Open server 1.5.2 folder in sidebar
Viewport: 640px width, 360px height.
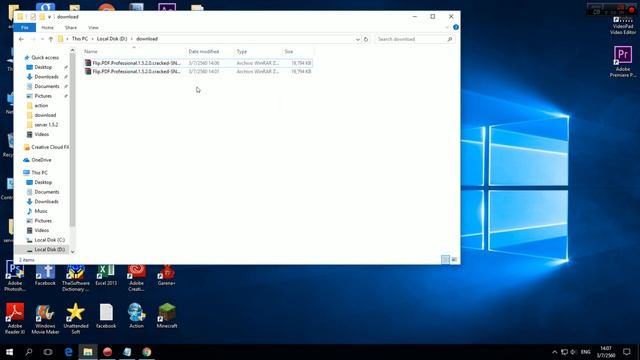pyautogui.click(x=46, y=125)
